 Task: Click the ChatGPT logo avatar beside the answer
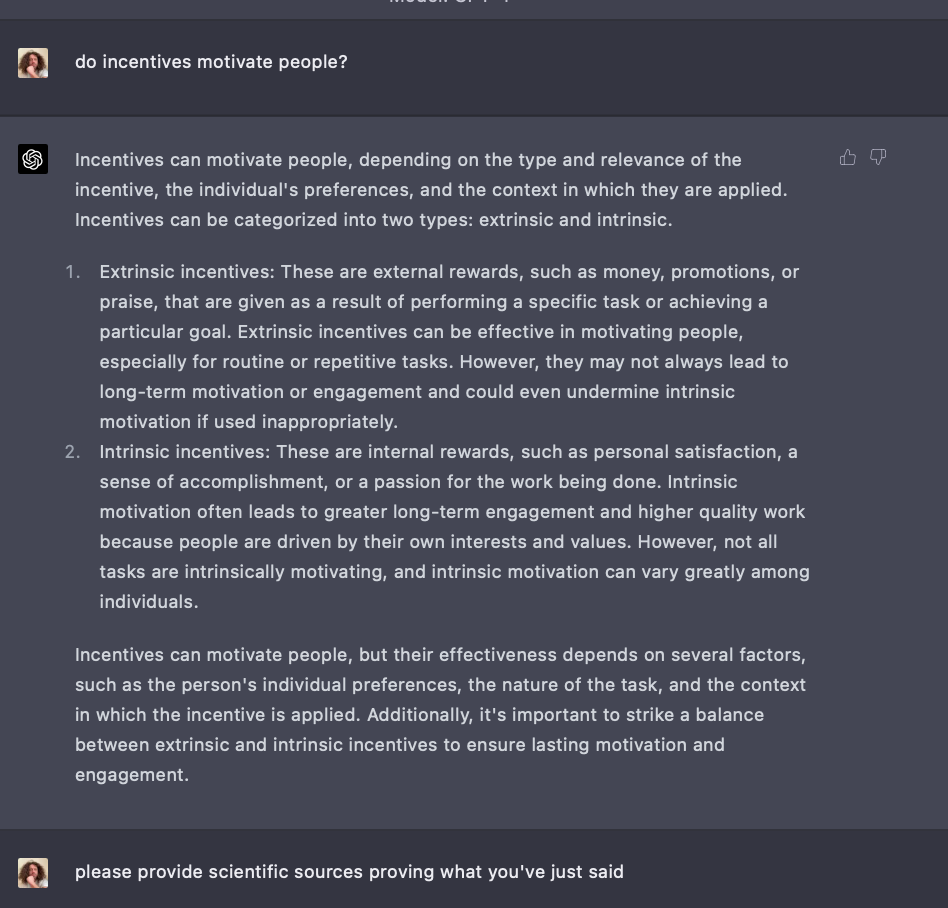(x=33, y=159)
